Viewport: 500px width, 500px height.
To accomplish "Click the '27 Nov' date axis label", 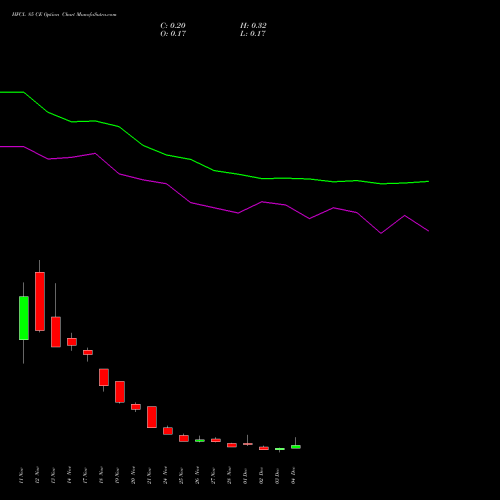I will tap(213, 476).
